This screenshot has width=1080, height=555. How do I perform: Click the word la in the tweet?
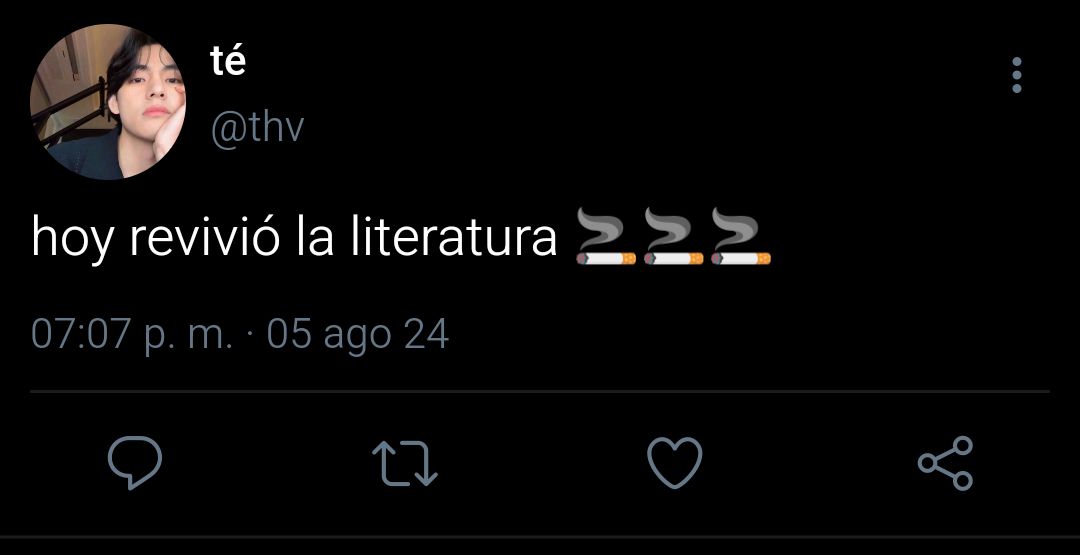coord(315,237)
